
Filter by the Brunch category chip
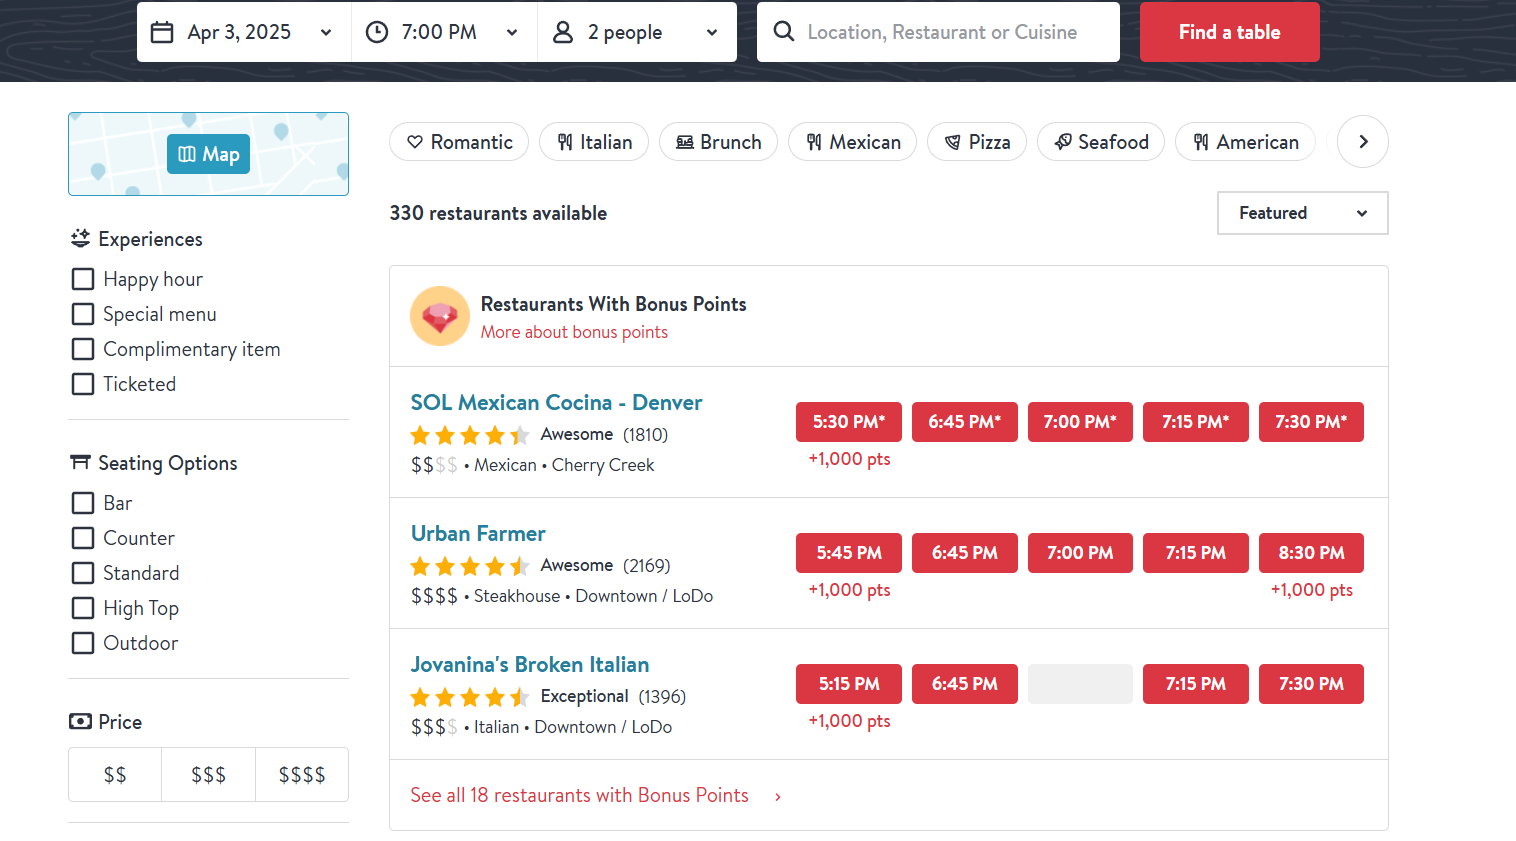tap(718, 142)
